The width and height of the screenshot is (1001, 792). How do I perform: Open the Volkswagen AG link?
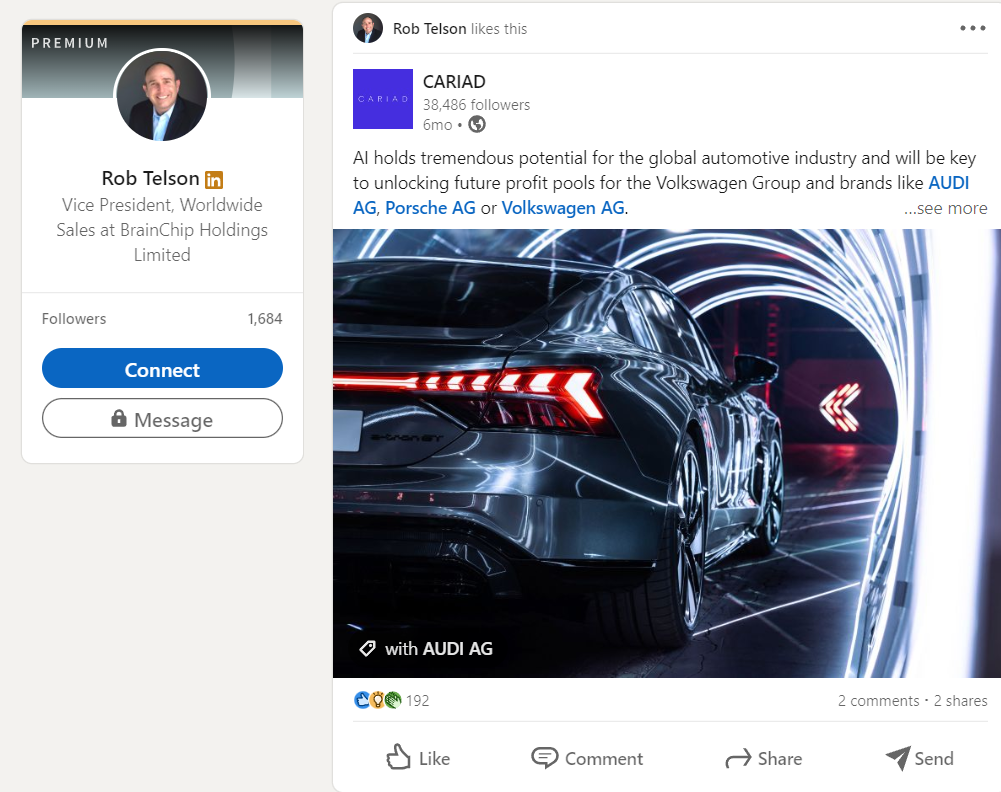point(563,208)
